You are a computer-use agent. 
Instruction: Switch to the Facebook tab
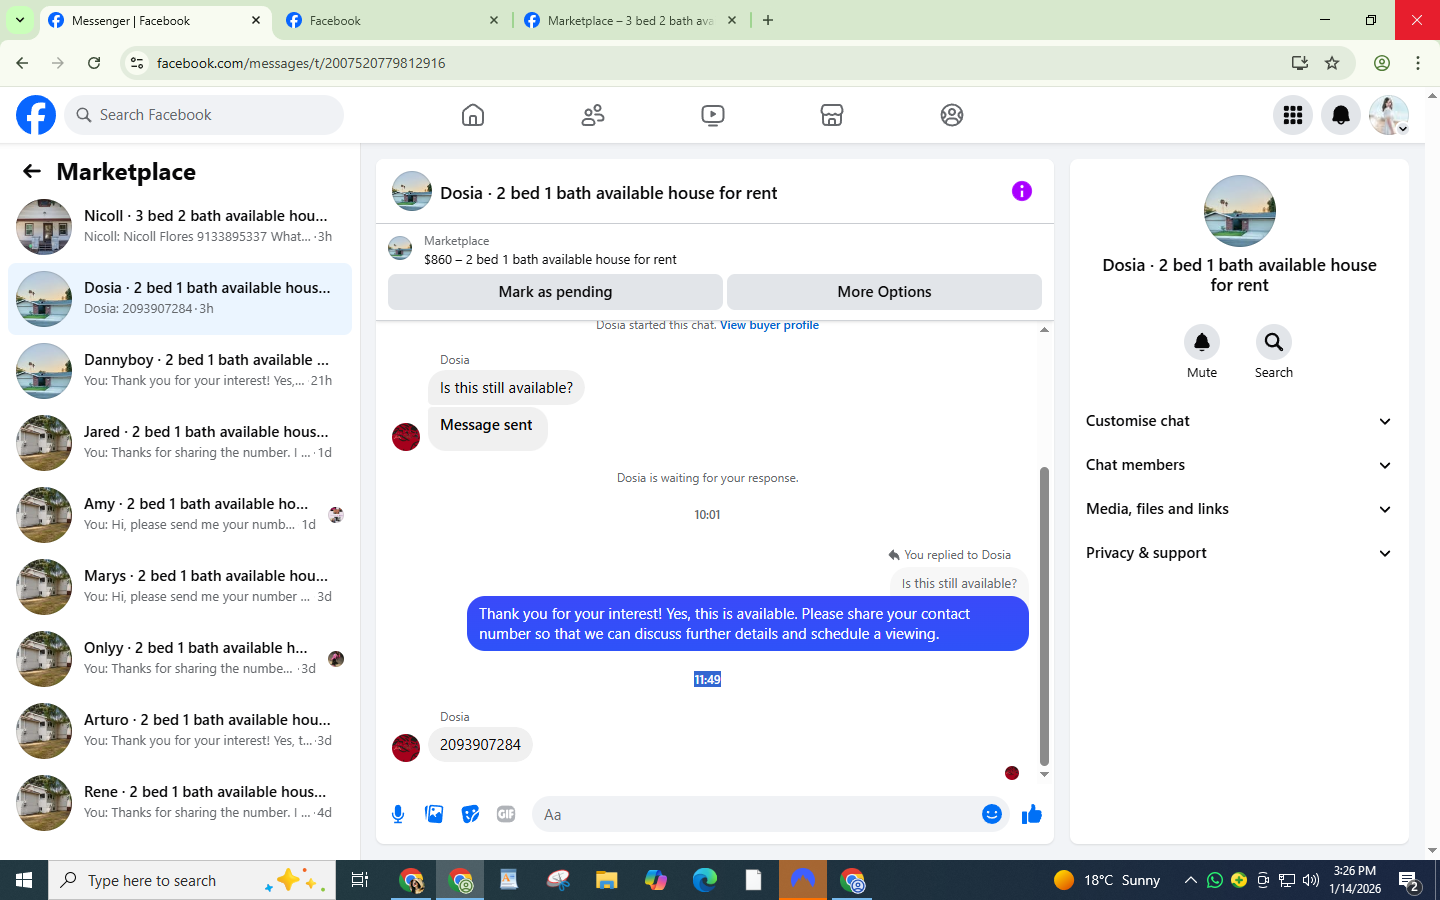click(x=392, y=20)
